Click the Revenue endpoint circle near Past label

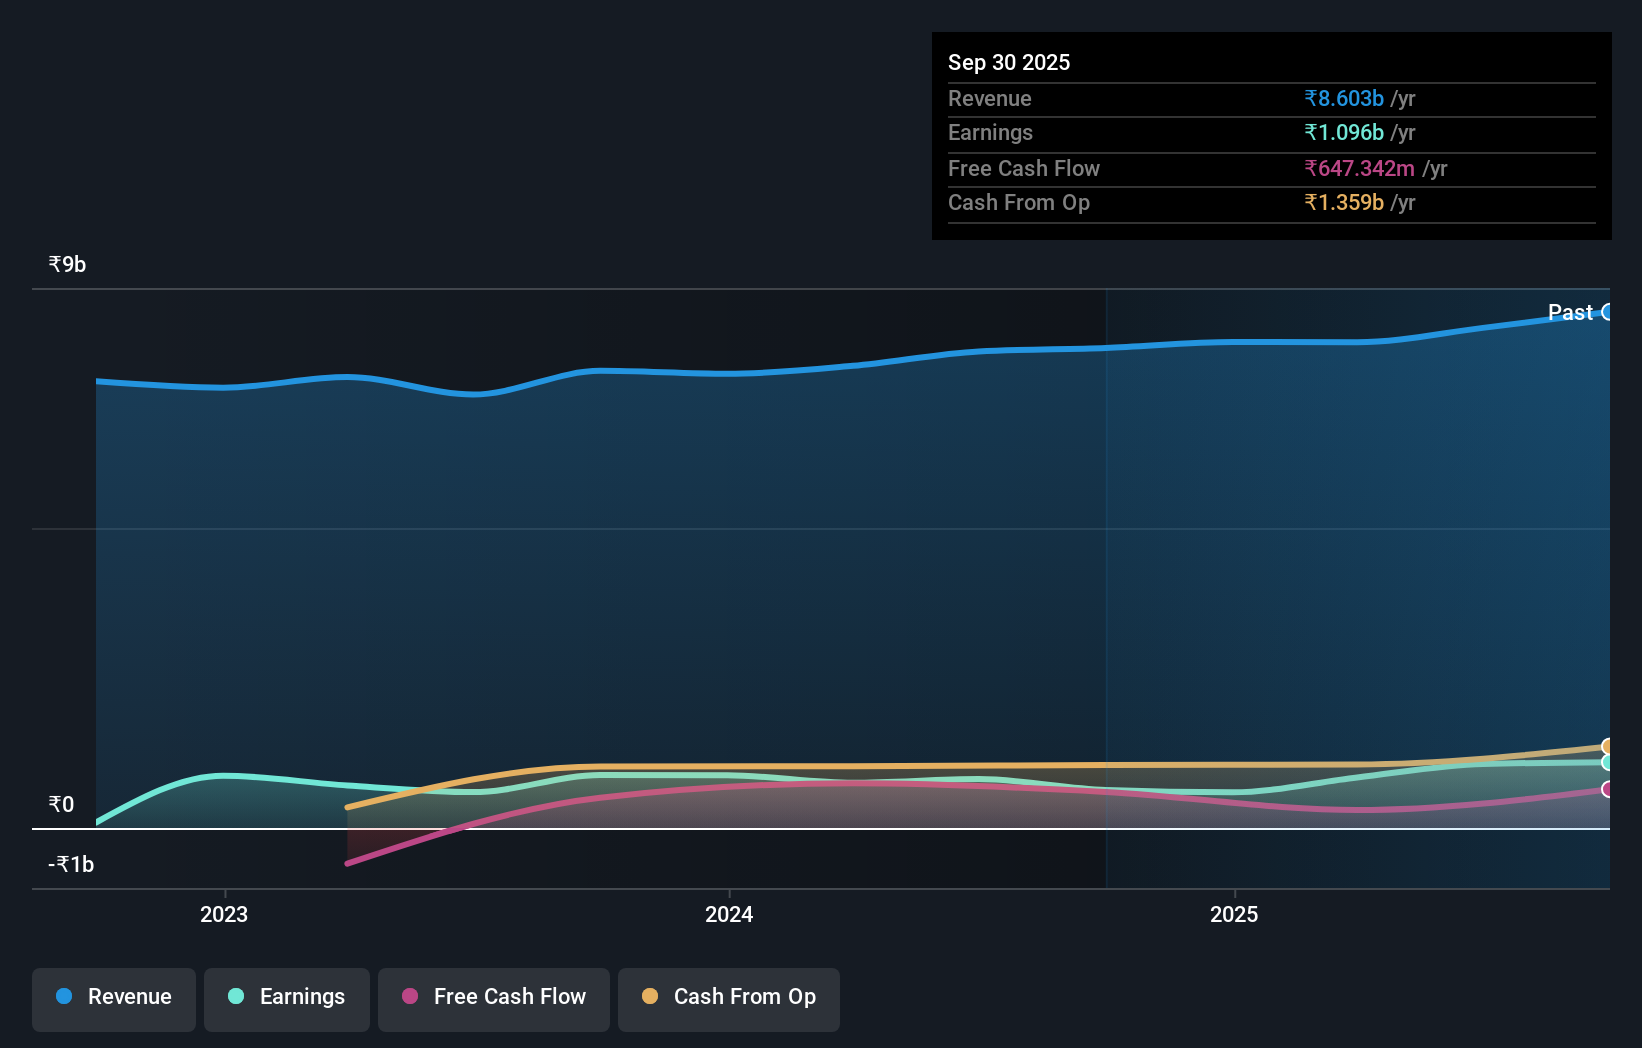click(1608, 313)
